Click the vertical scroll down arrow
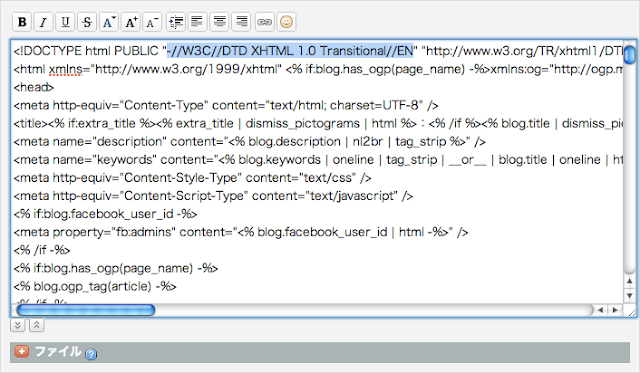640x373 pixels. 629,295
